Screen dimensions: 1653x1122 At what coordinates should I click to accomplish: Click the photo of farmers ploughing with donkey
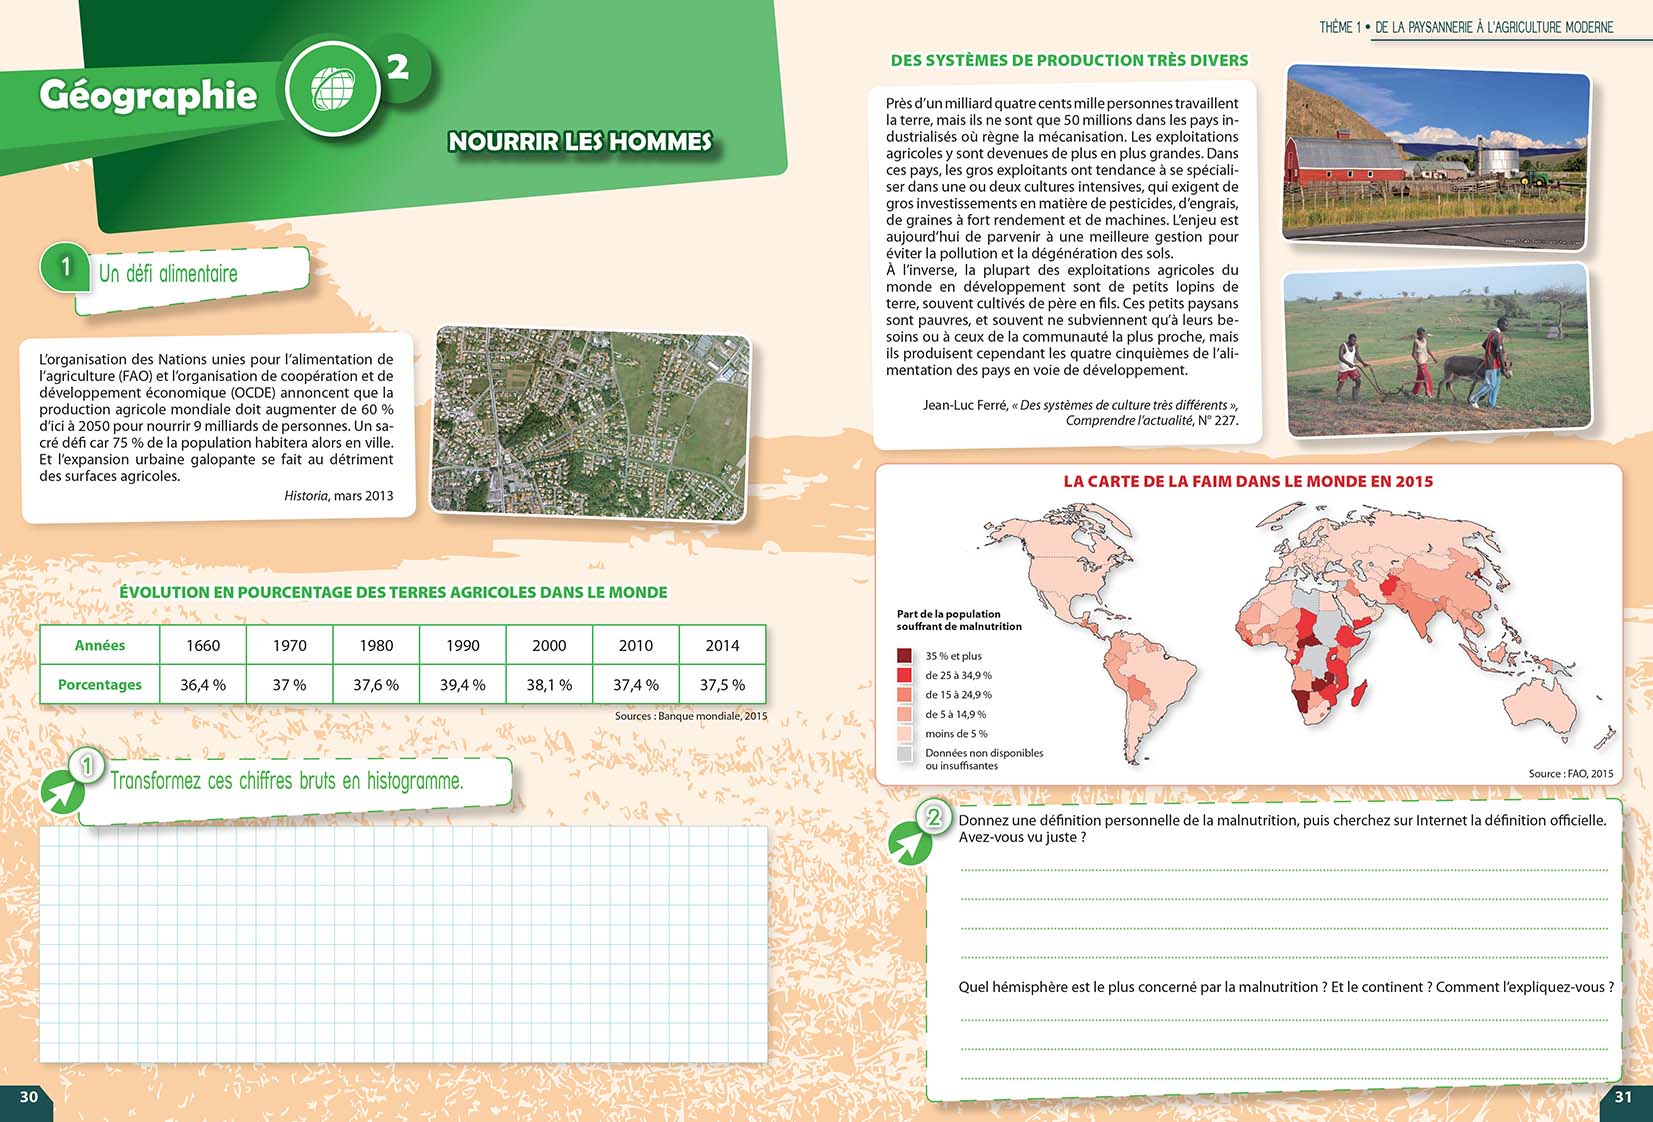coord(1436,351)
